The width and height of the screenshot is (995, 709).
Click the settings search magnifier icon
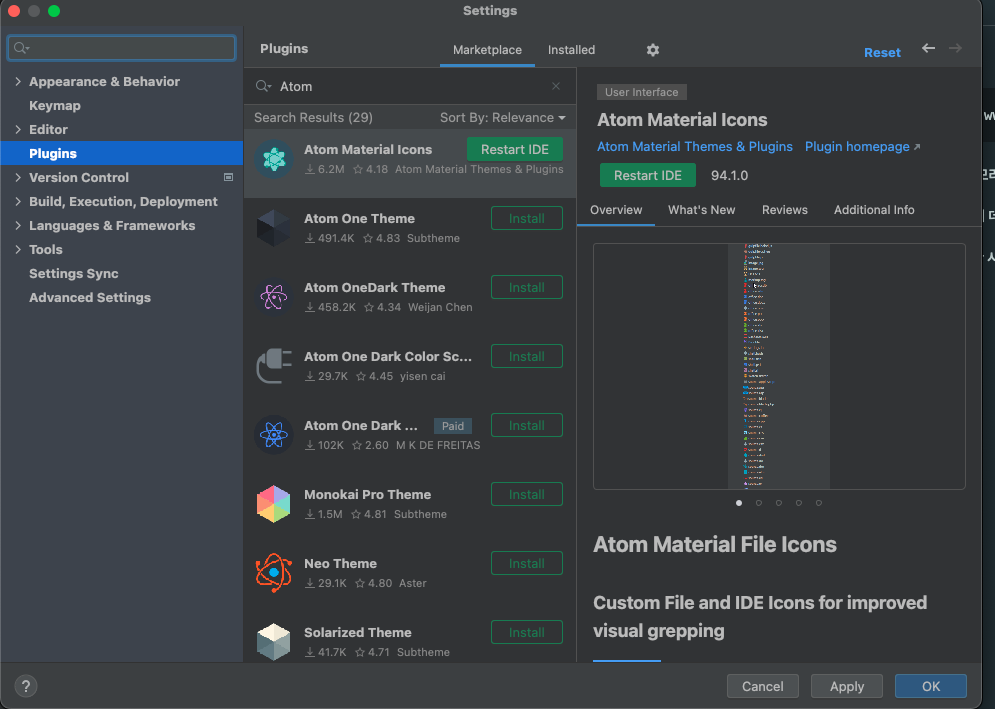point(22,48)
